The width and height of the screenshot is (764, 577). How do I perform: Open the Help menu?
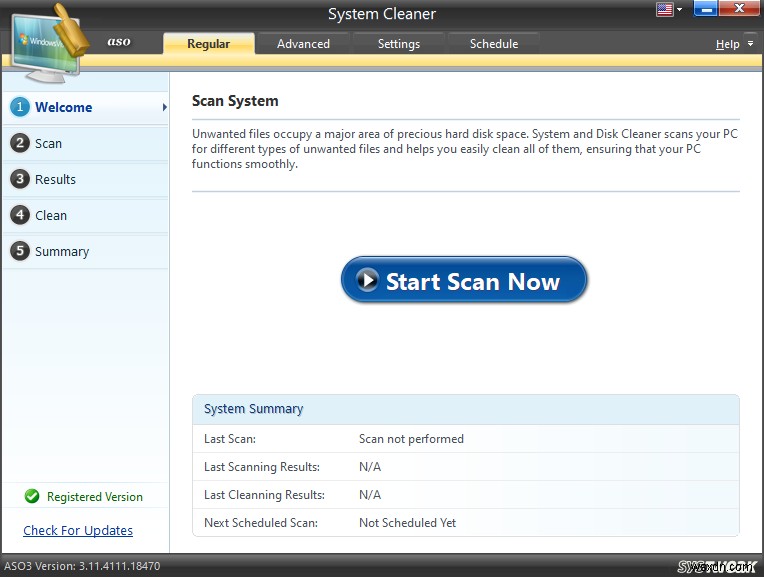coord(727,44)
